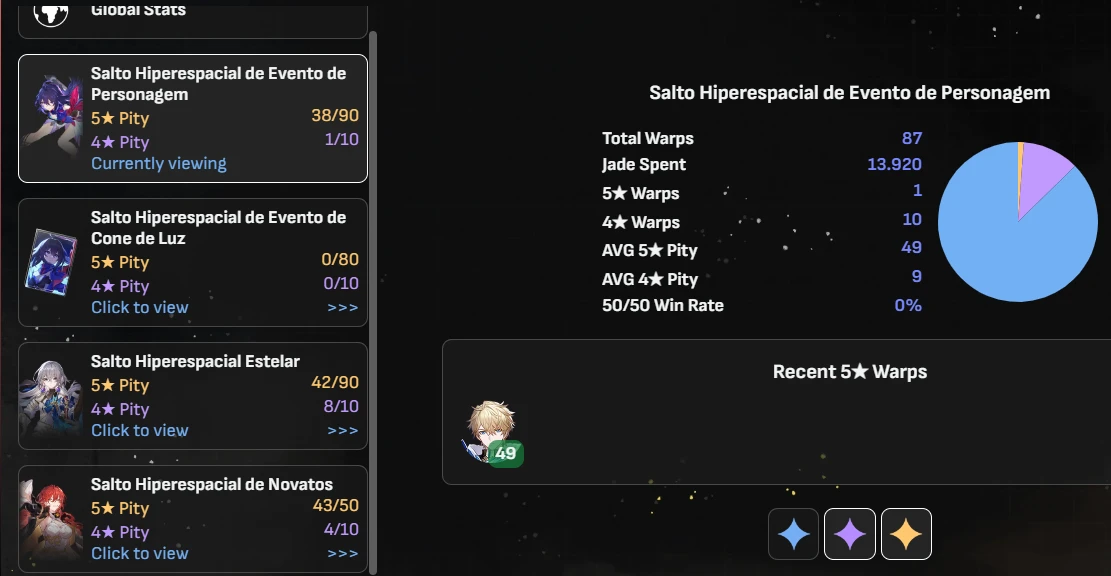Click 'Click to view' under Novatos banner
Screen dimensions: 1111x576
[x=140, y=553]
